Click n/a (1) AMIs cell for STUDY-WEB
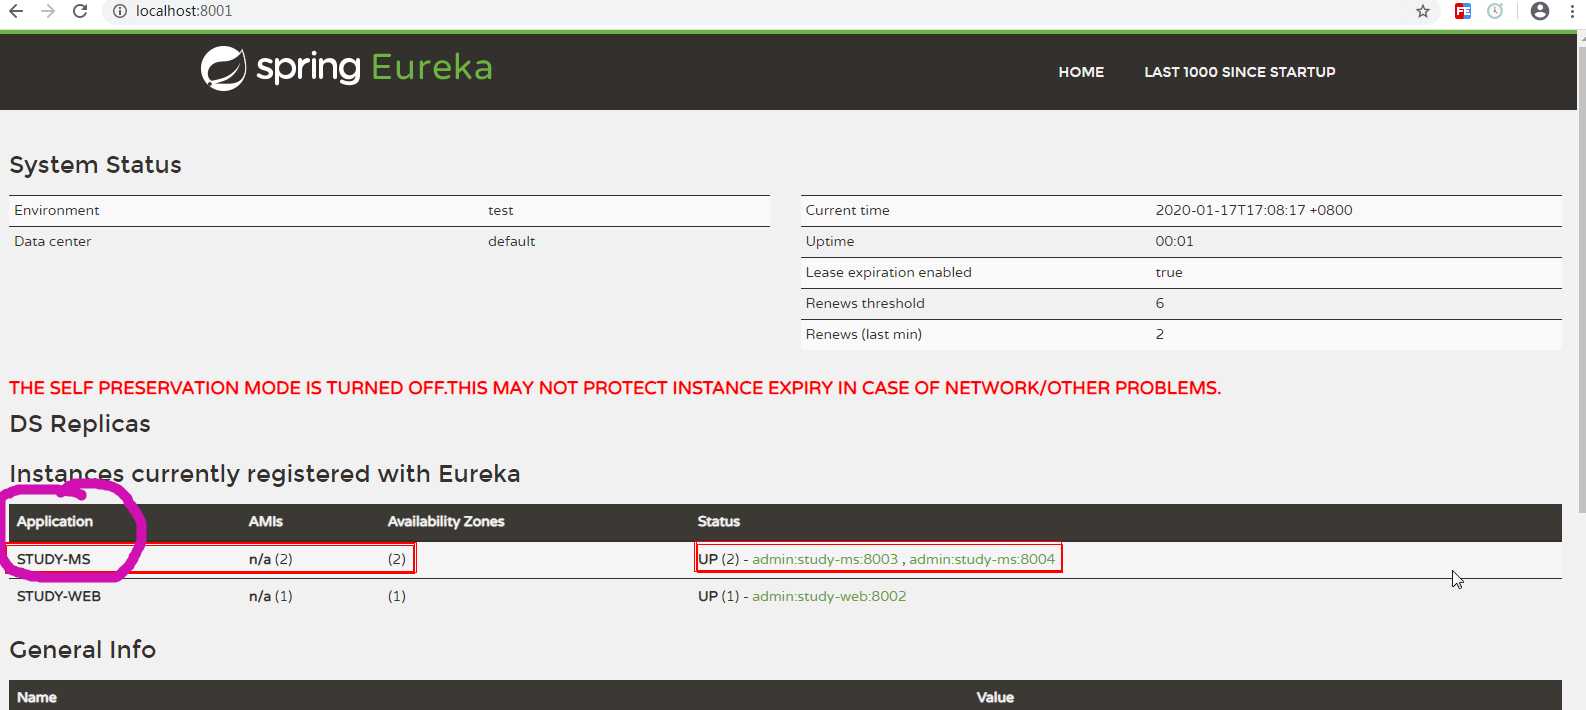This screenshot has height=710, width=1586. click(x=271, y=596)
